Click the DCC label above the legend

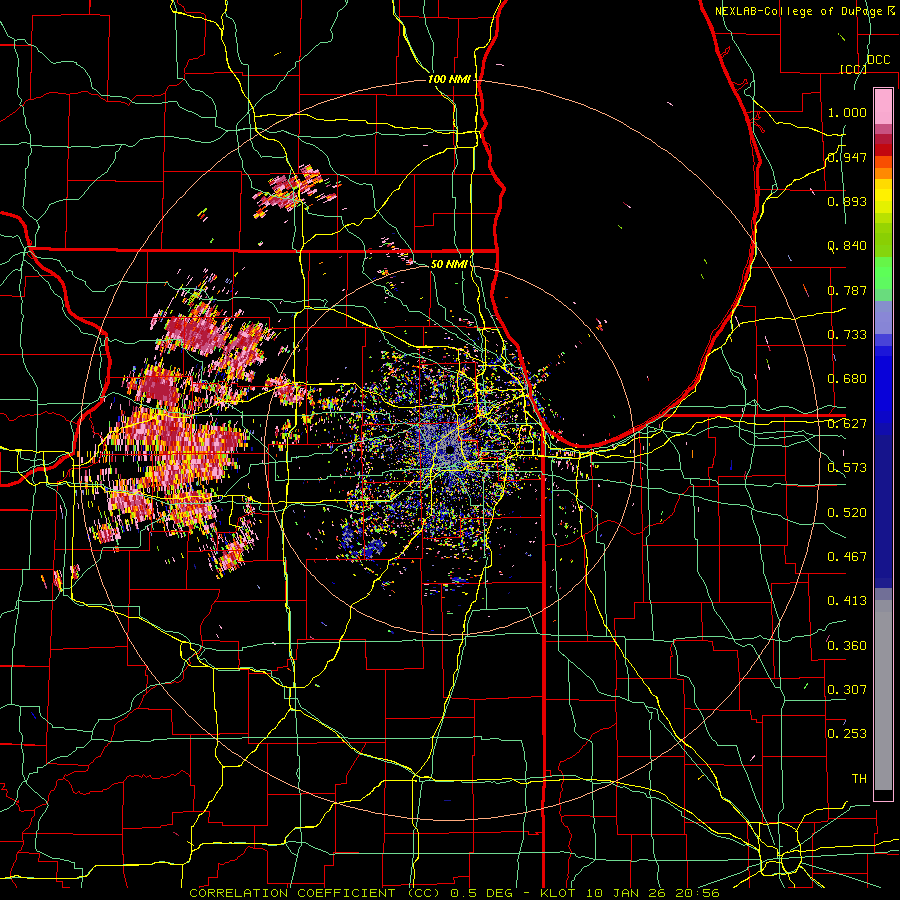pos(878,60)
